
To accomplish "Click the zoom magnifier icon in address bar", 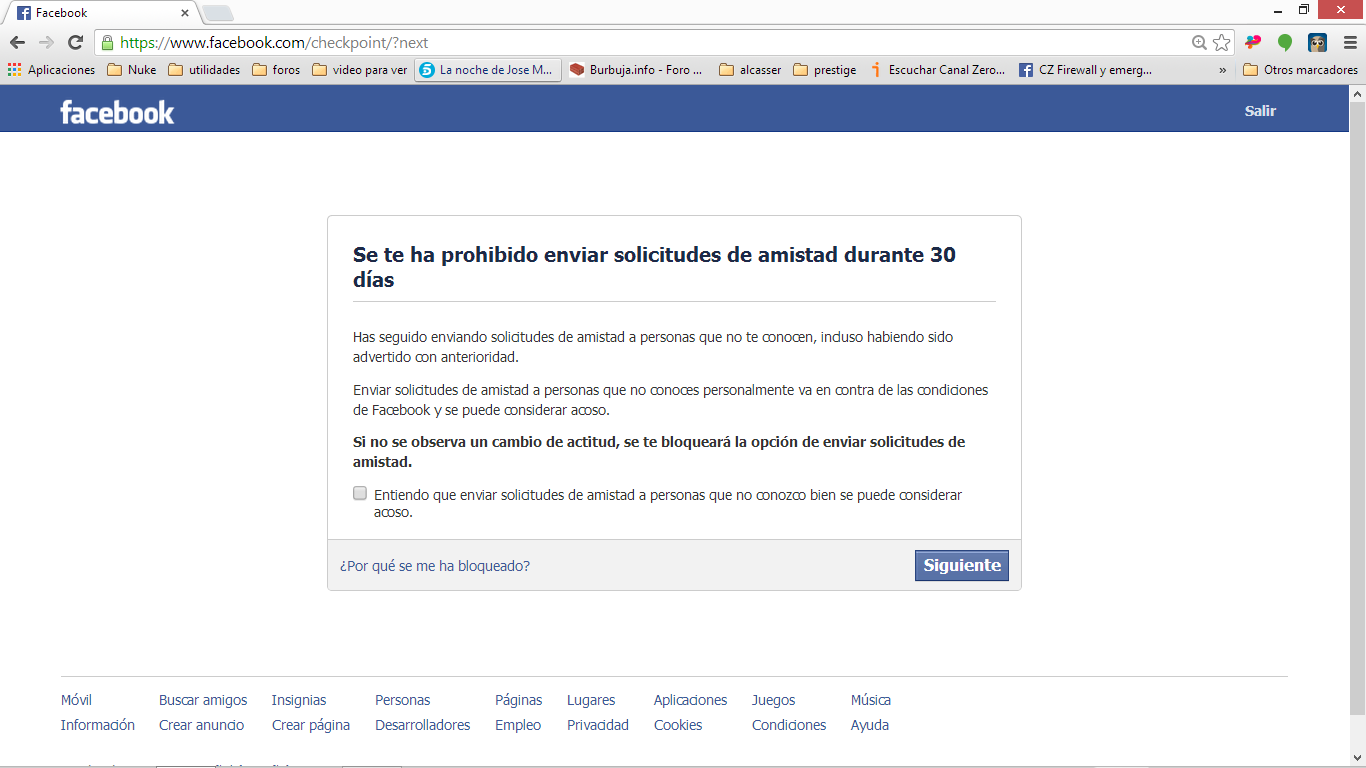I will tap(1199, 43).
